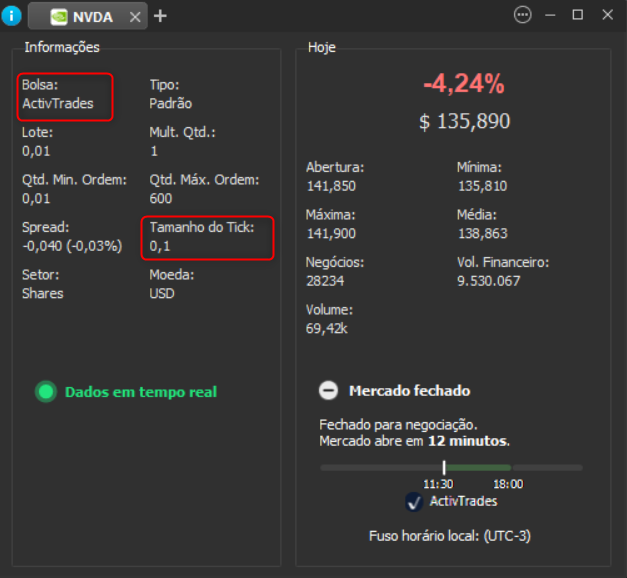
Task: Click the green trading session segment on timeline
Action: coord(478,467)
